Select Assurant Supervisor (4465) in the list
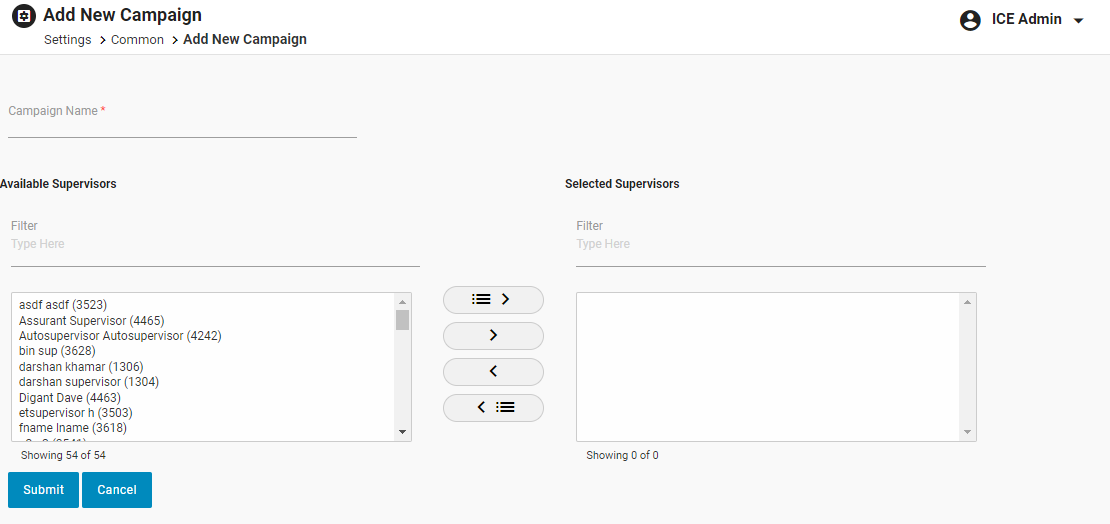This screenshot has height=524, width=1110. pyautogui.click(x=91, y=321)
